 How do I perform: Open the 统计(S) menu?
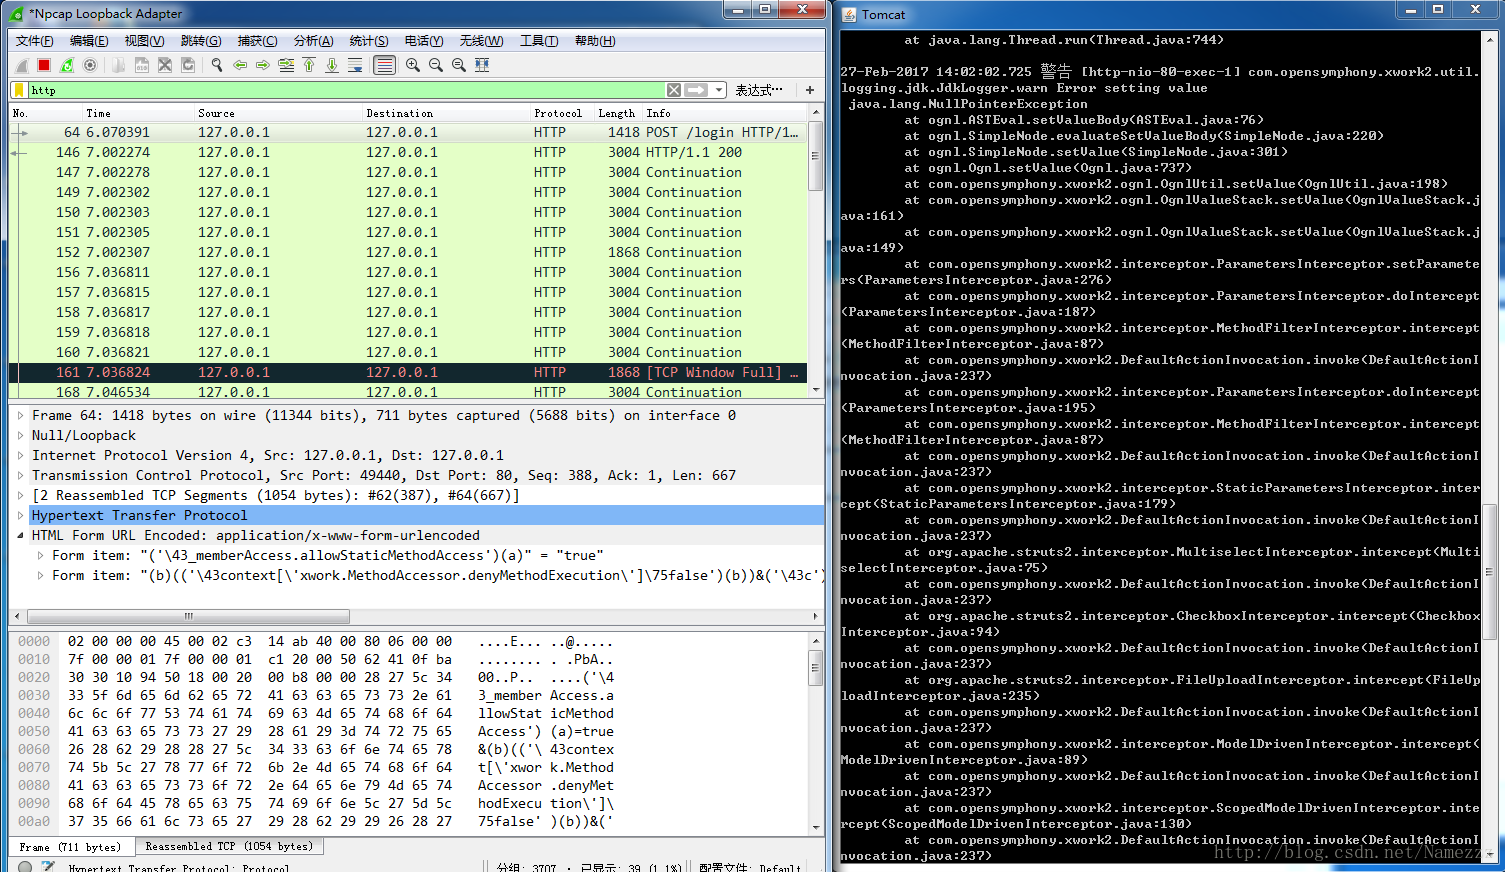(x=369, y=41)
